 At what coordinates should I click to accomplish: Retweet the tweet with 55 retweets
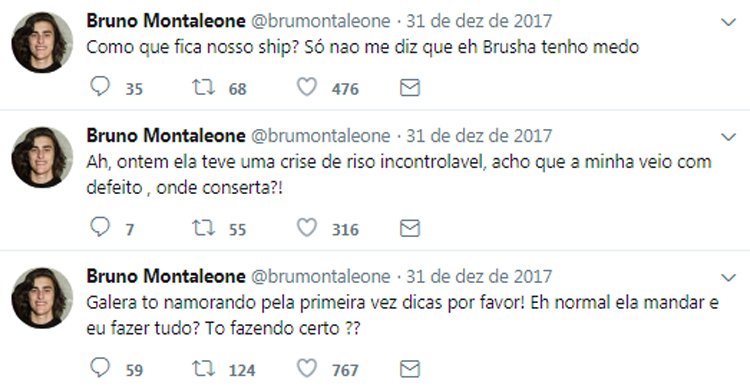[x=203, y=228]
